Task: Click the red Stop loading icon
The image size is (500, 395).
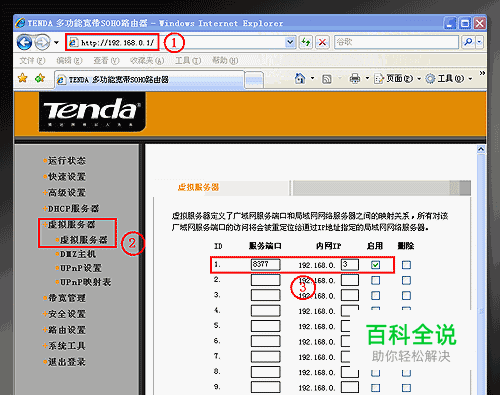Action: (x=322, y=42)
